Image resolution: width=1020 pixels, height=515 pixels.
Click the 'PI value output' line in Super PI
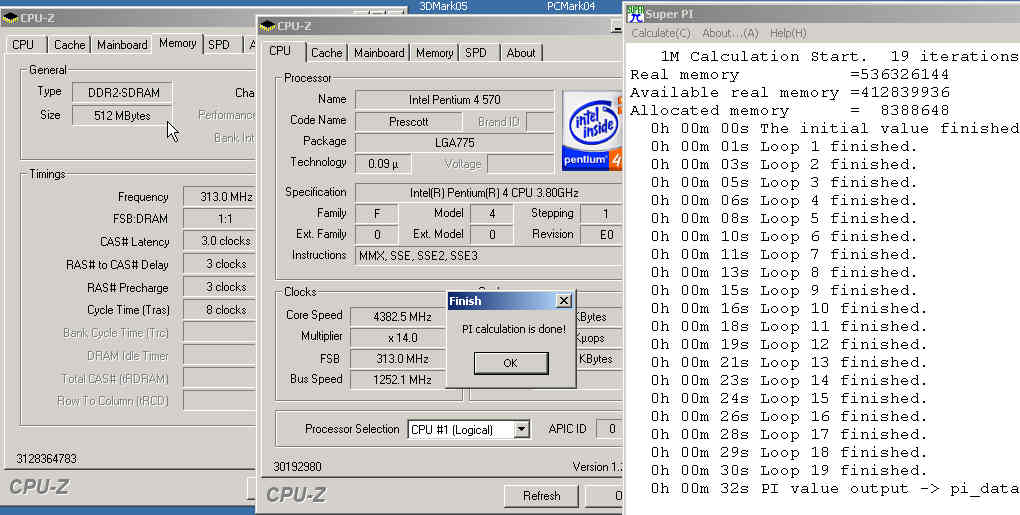coord(835,488)
